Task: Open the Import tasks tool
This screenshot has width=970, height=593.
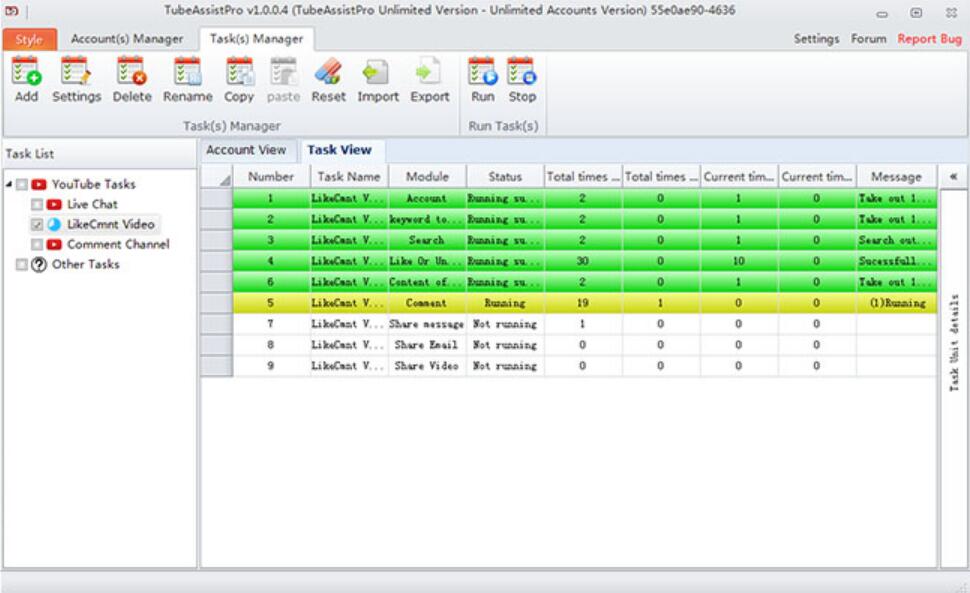Action: coord(377,71)
